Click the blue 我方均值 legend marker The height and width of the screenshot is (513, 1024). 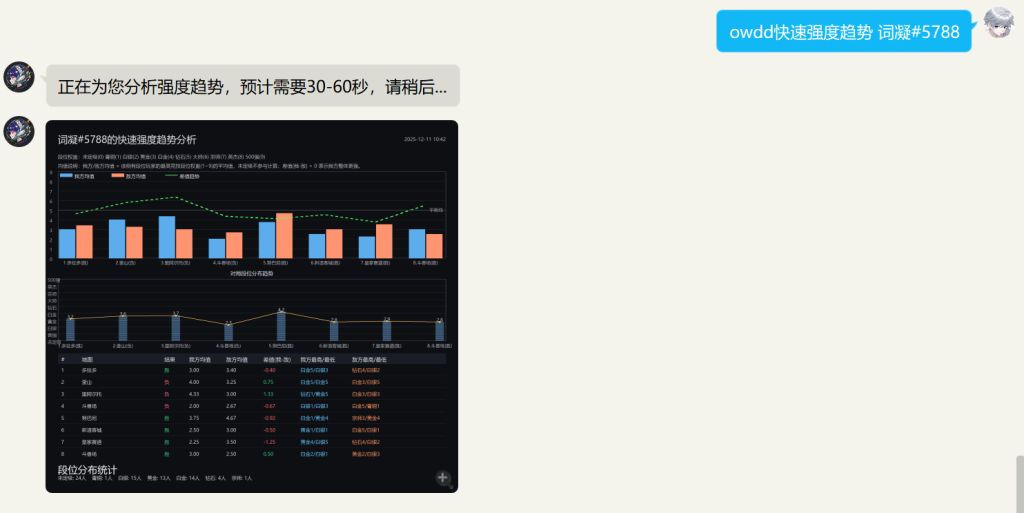[66, 176]
